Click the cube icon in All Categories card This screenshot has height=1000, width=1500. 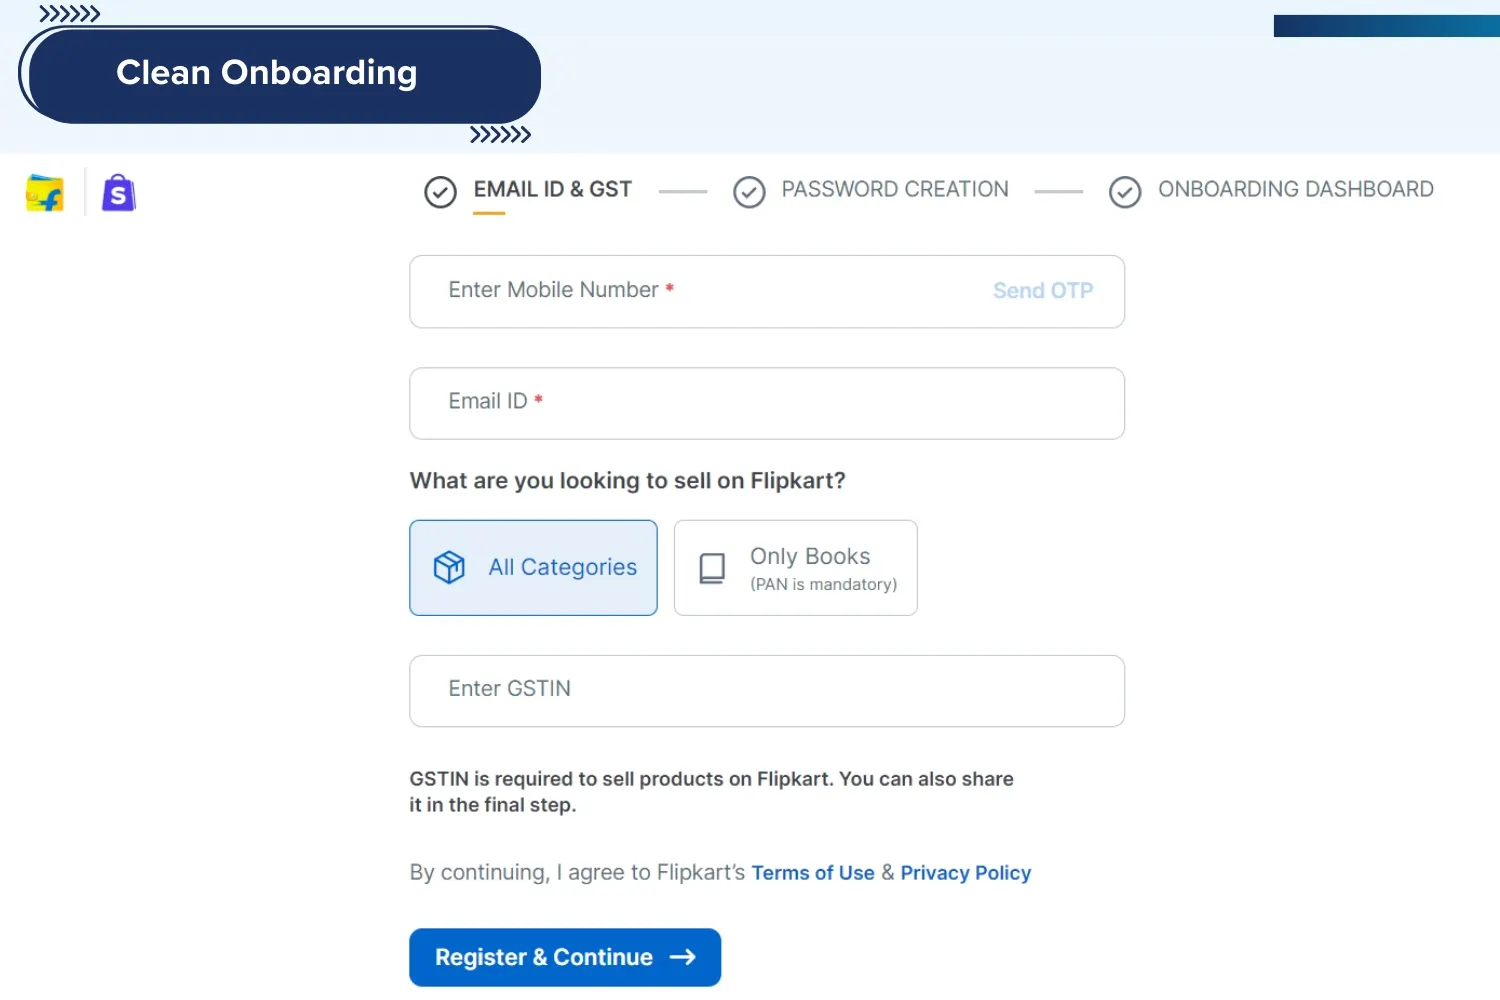[449, 567]
